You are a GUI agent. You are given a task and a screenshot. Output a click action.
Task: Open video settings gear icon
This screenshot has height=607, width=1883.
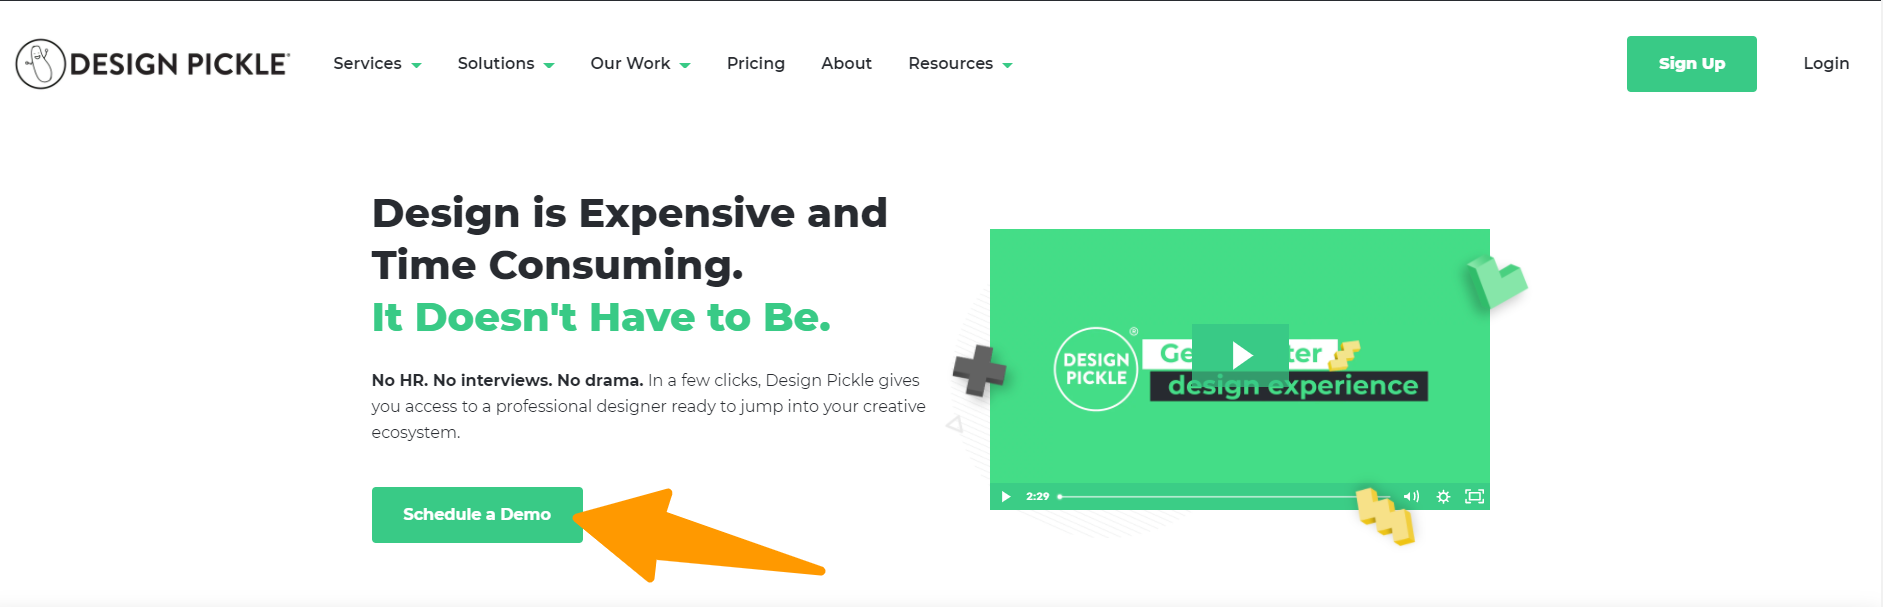pyautogui.click(x=1443, y=497)
